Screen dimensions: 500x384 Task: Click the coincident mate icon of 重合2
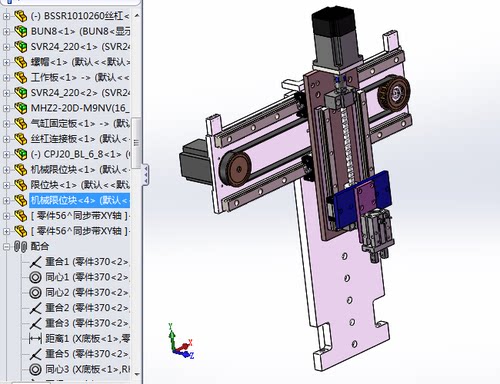pyautogui.click(x=35, y=308)
